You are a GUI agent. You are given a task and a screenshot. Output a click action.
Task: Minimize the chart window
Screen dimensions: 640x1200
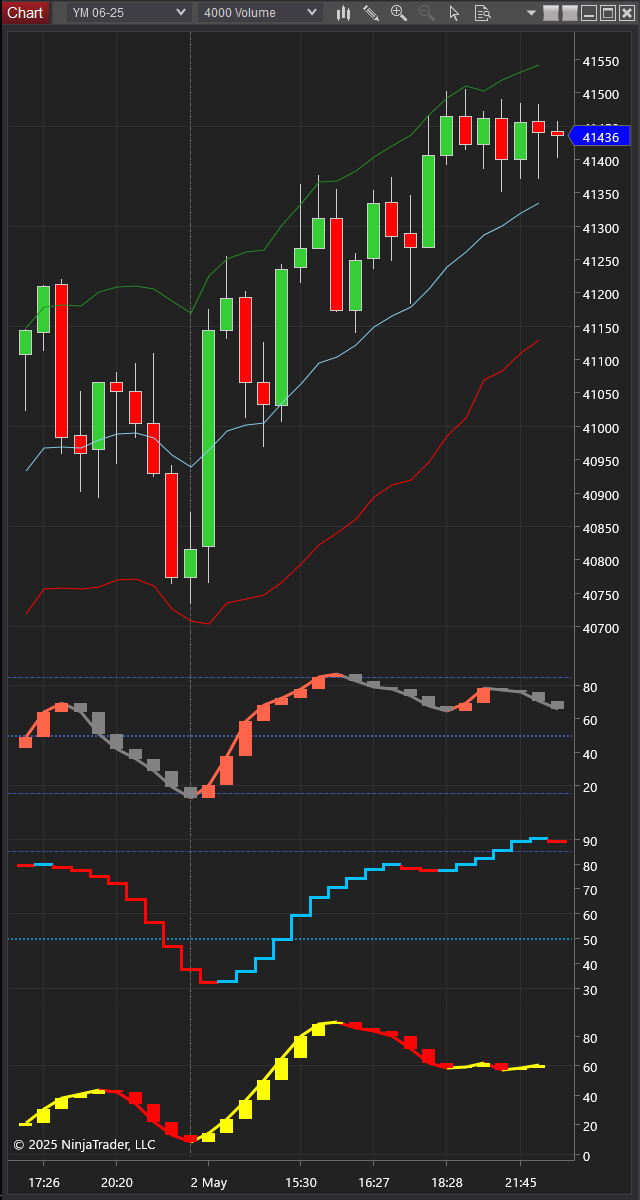point(589,13)
